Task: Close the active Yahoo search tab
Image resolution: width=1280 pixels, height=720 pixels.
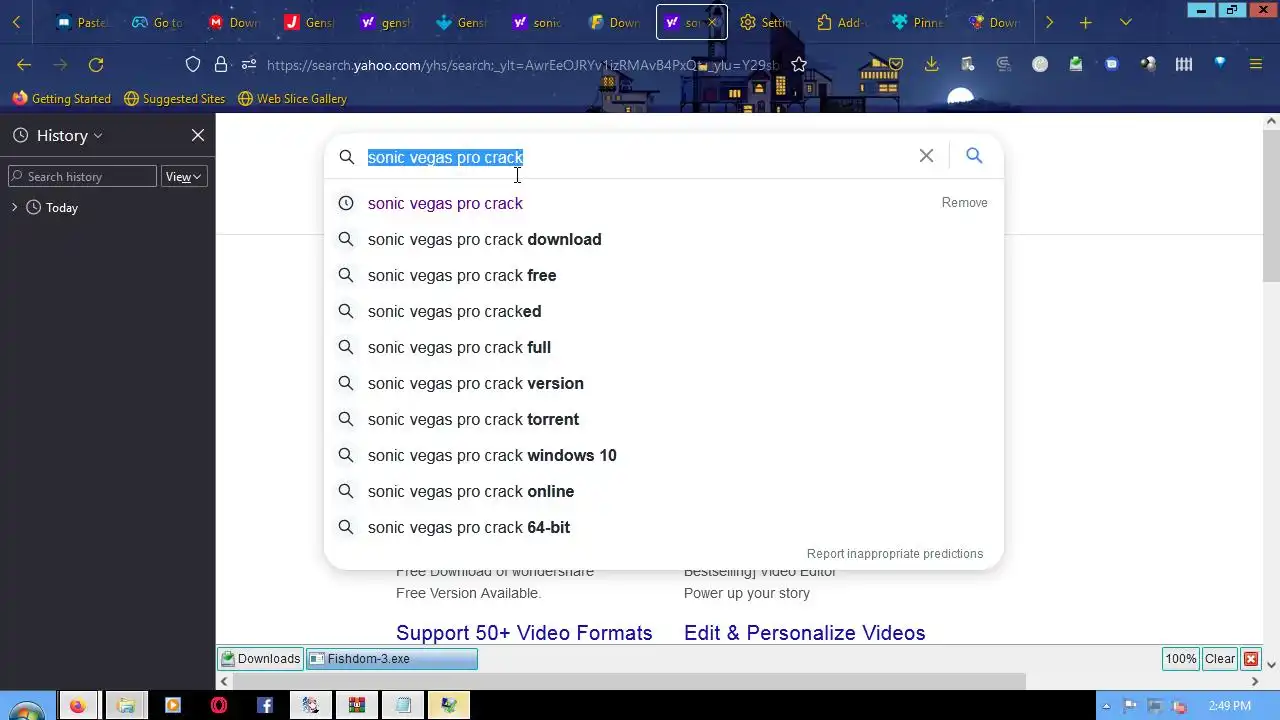Action: click(712, 22)
